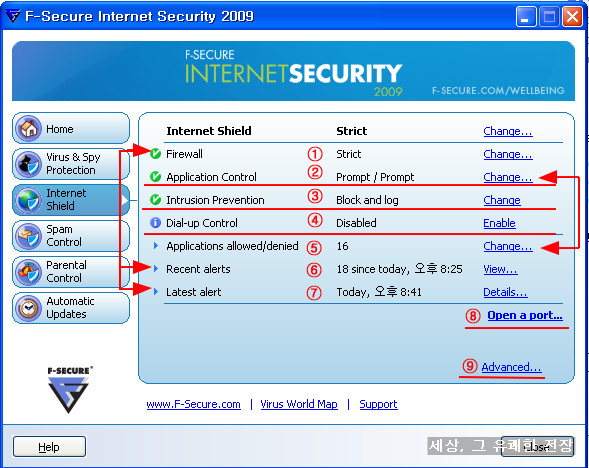Click the Internet Shield globe icon
This screenshot has height=468, width=589.
point(28,200)
